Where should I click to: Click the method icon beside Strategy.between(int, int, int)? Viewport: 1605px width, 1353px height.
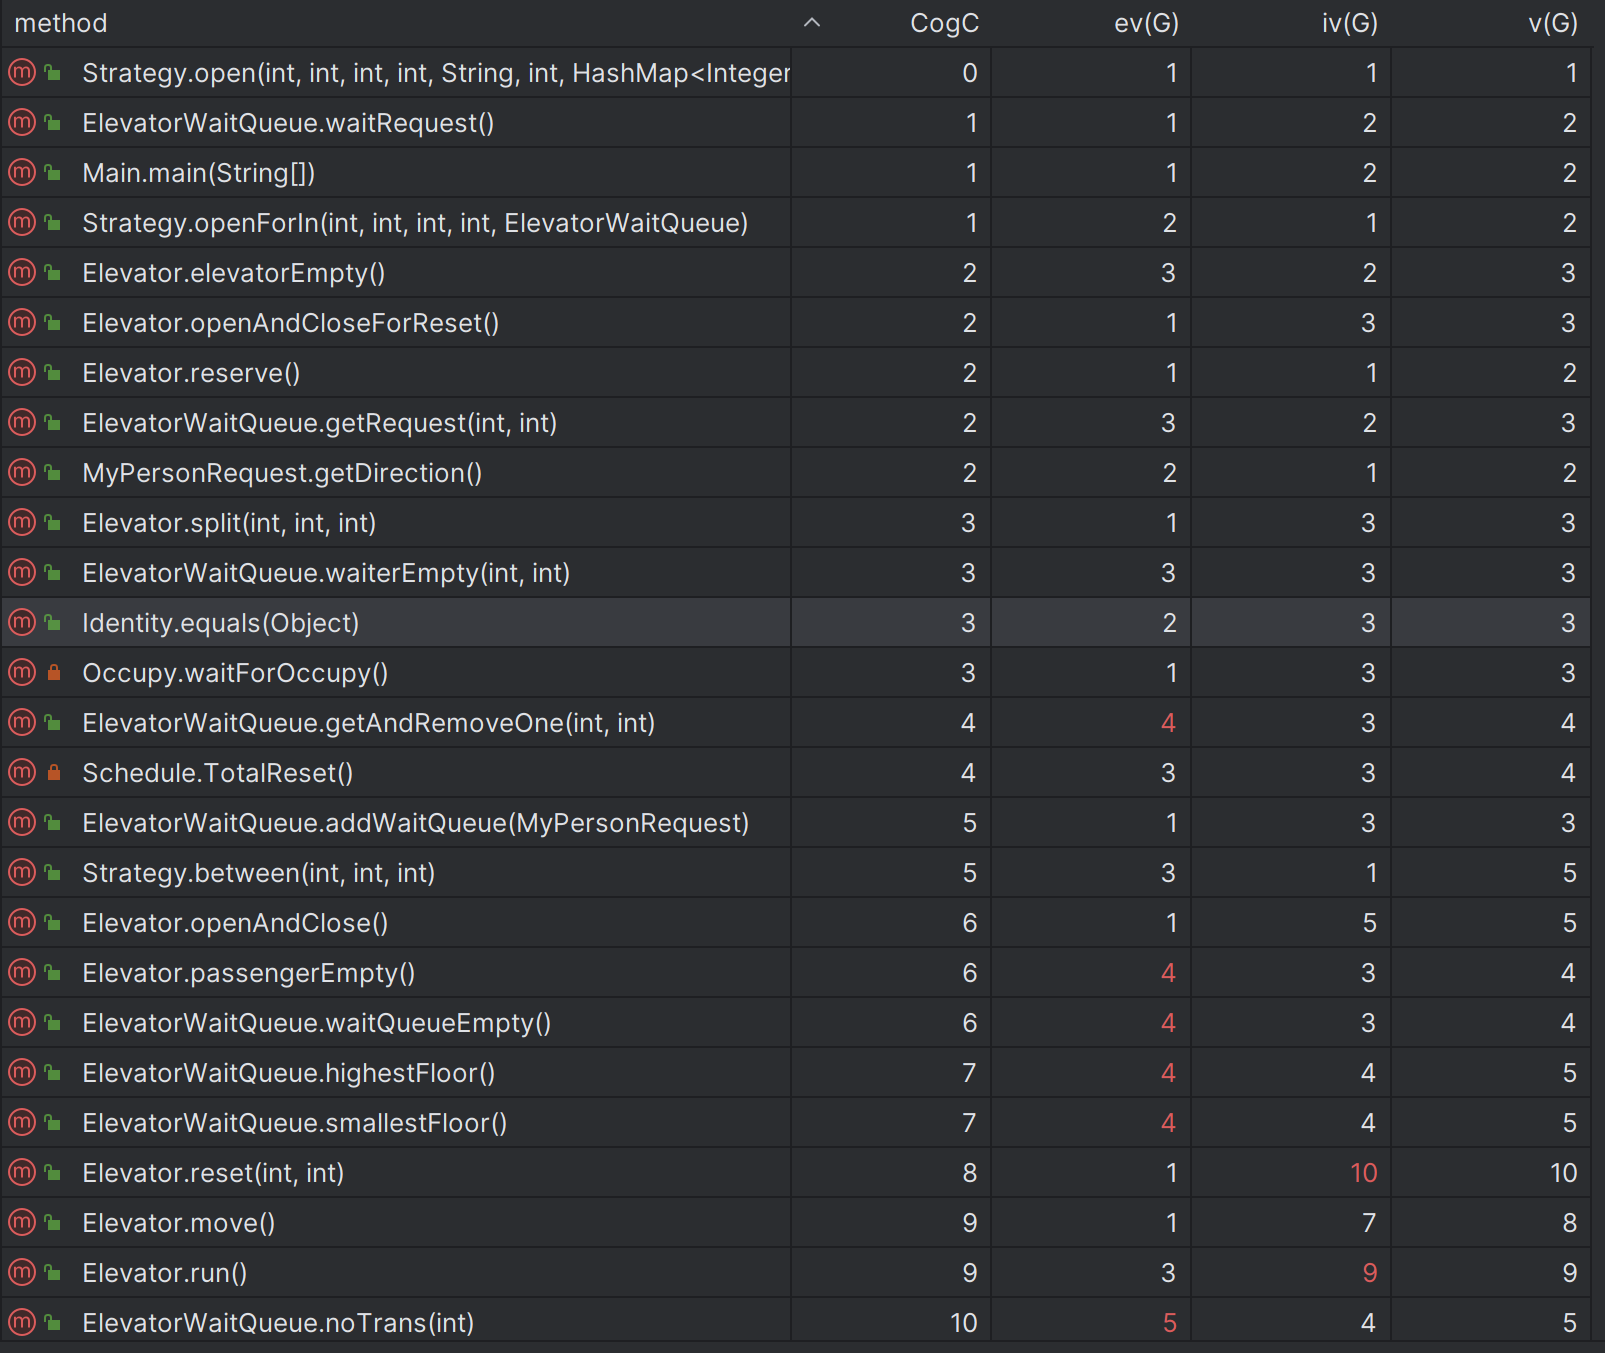click(22, 872)
